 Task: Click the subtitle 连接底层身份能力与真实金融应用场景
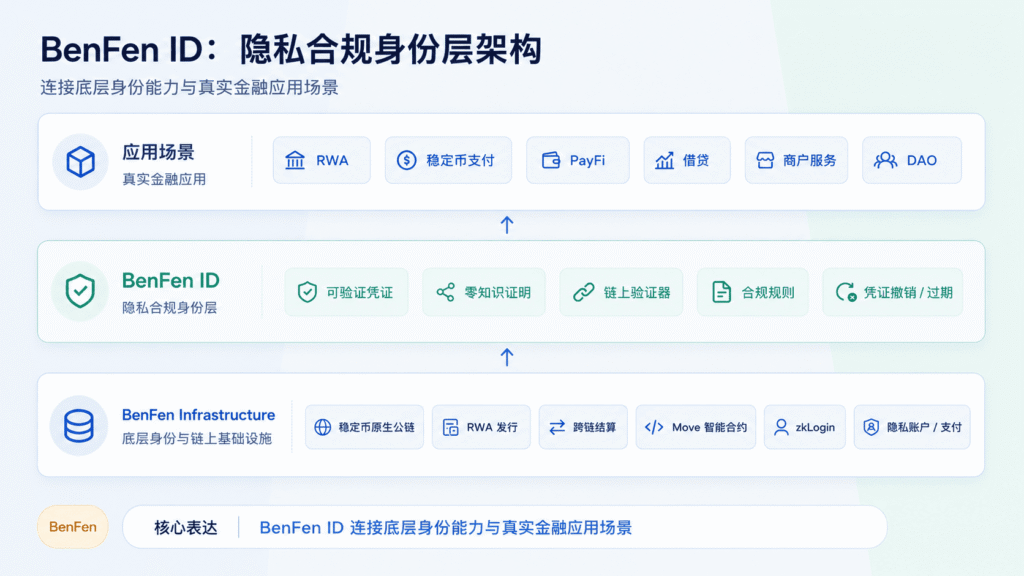189,88
